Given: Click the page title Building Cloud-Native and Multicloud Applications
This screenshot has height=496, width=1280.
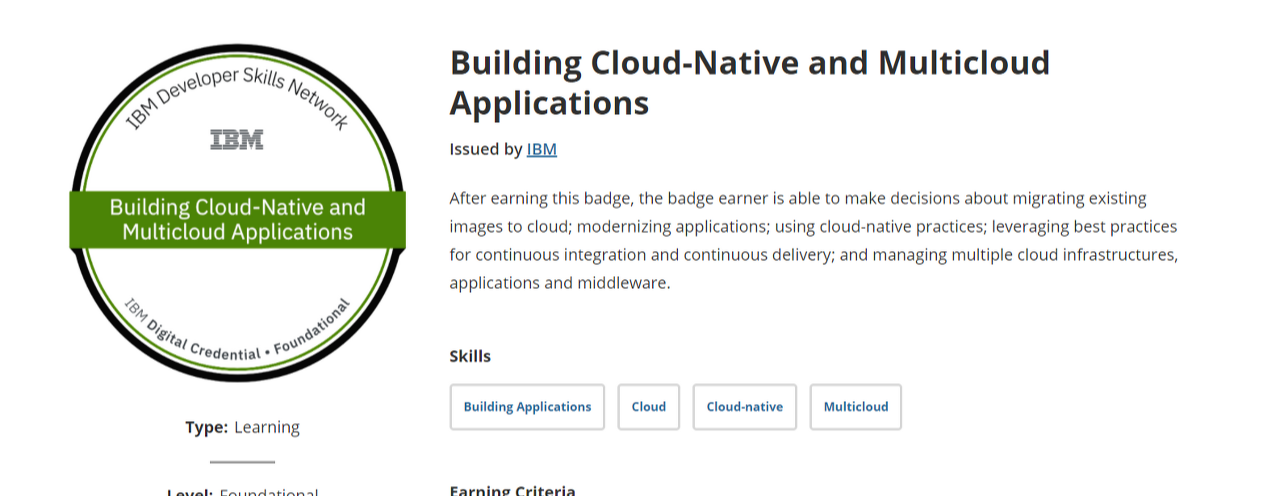Looking at the screenshot, I should click(x=750, y=82).
